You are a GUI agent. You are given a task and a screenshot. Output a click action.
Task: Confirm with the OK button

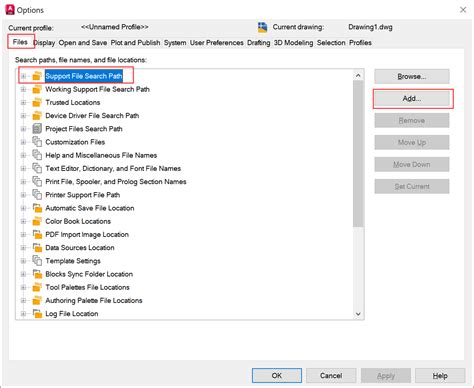pos(277,376)
